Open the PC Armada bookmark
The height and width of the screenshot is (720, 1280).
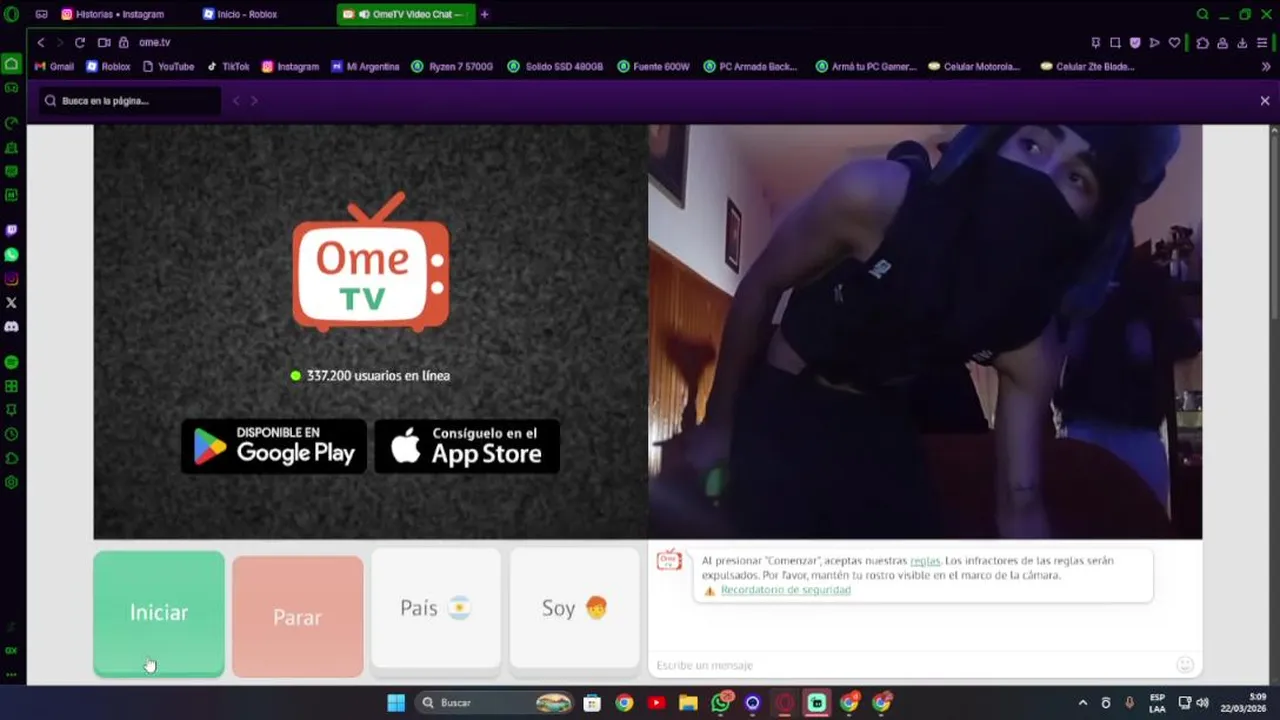(x=750, y=66)
